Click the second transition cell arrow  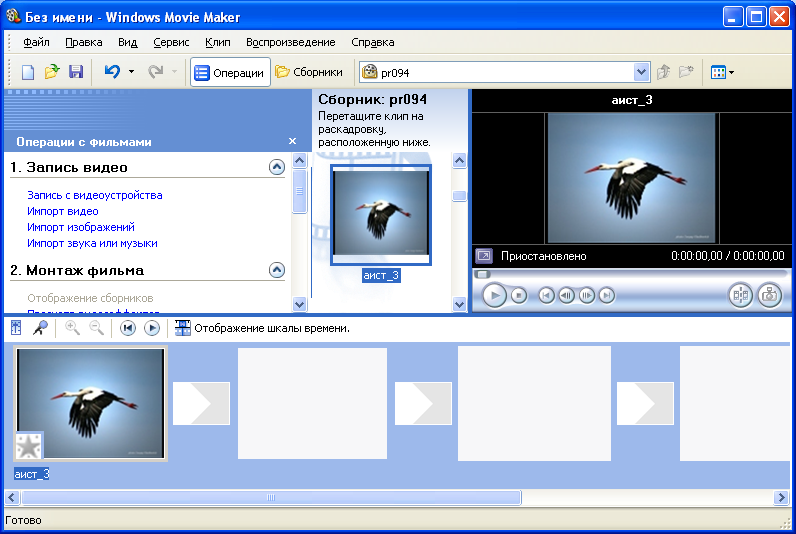pyautogui.click(x=423, y=404)
